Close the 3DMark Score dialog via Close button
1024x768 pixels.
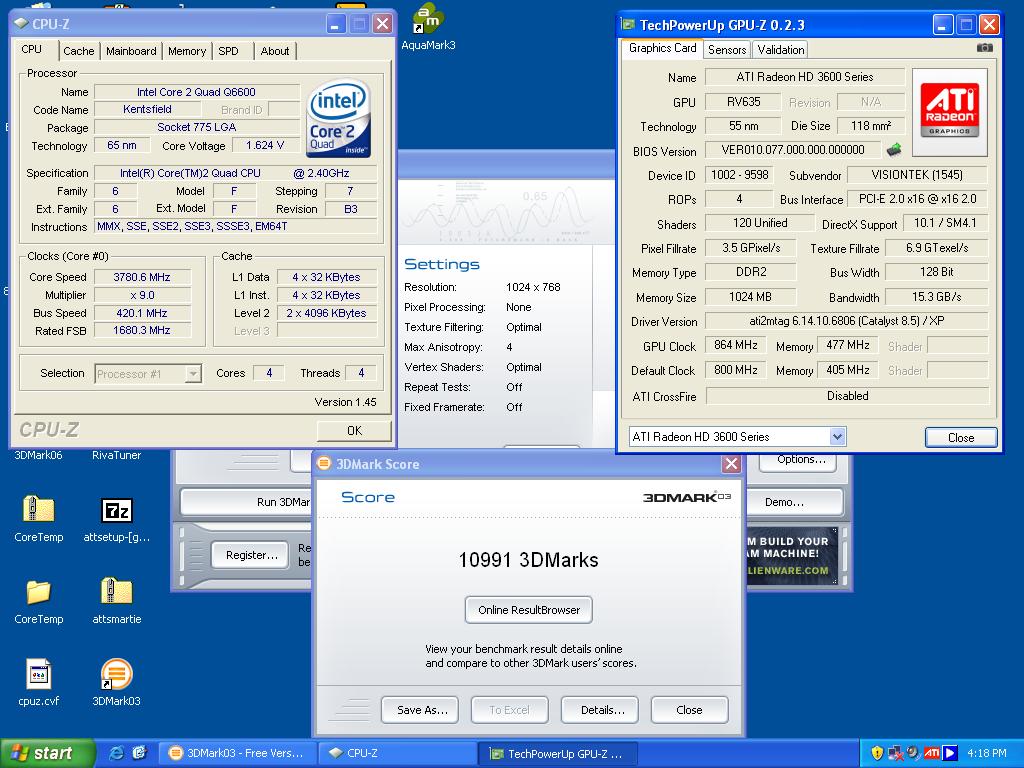coord(689,710)
